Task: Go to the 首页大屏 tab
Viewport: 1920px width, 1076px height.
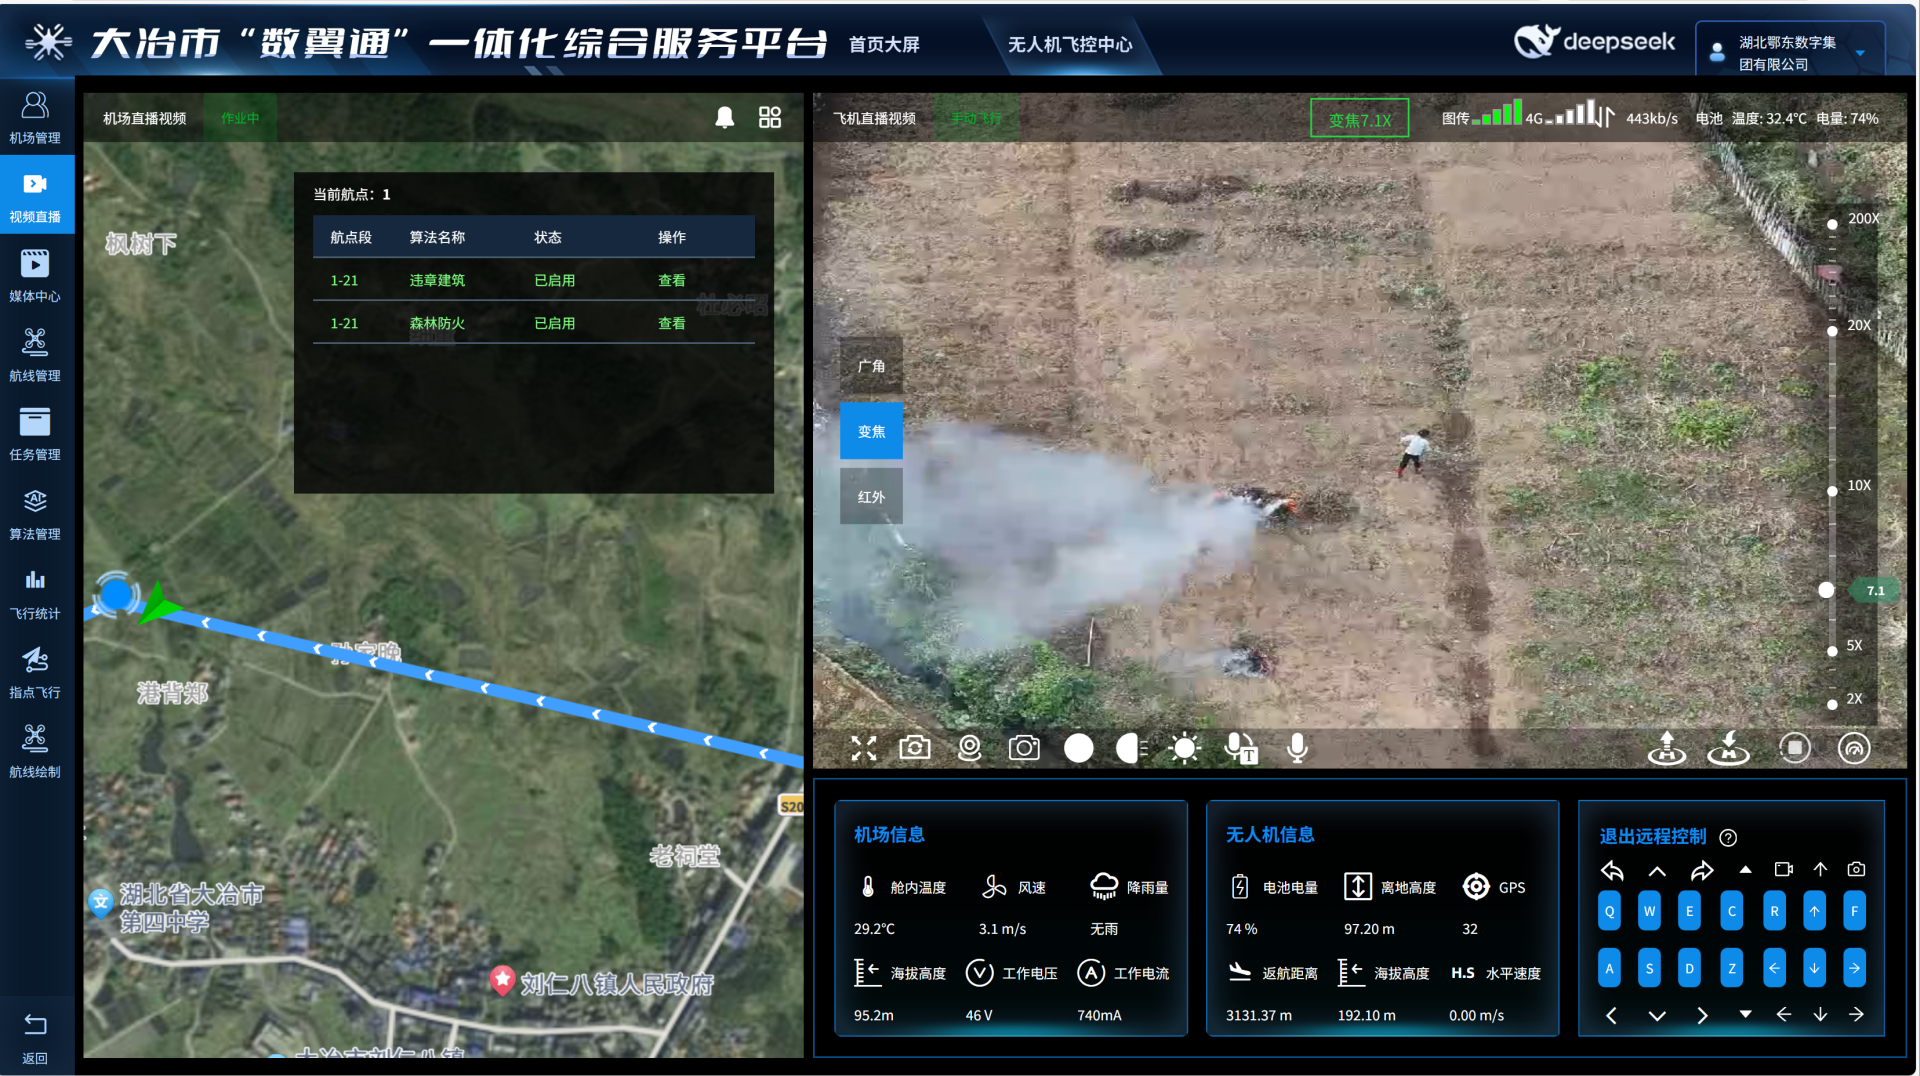Action: pyautogui.click(x=884, y=45)
